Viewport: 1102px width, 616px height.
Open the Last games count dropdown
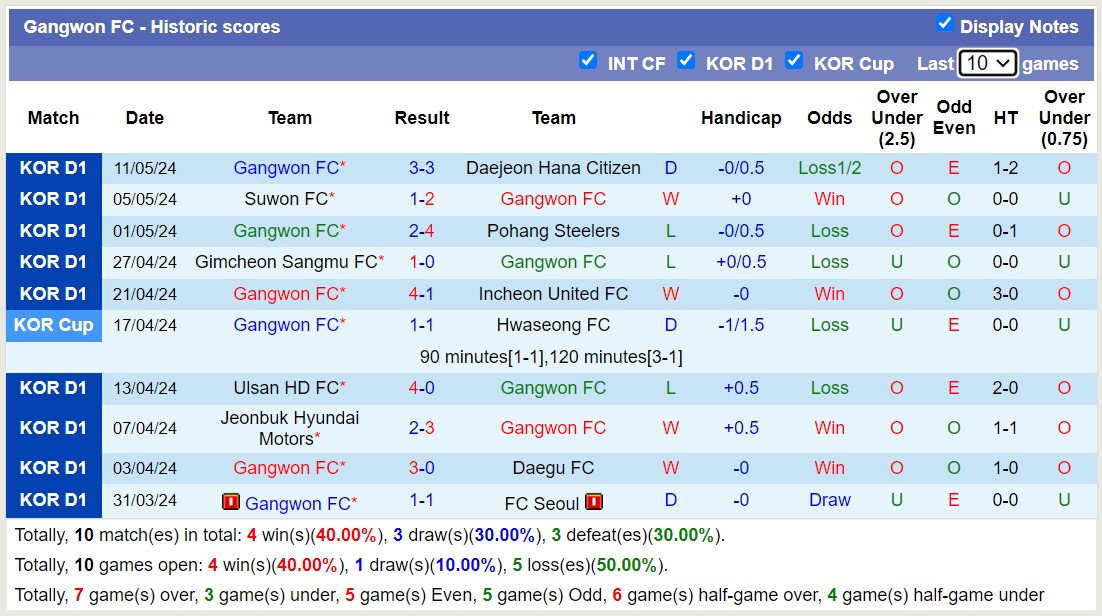[x=986, y=63]
